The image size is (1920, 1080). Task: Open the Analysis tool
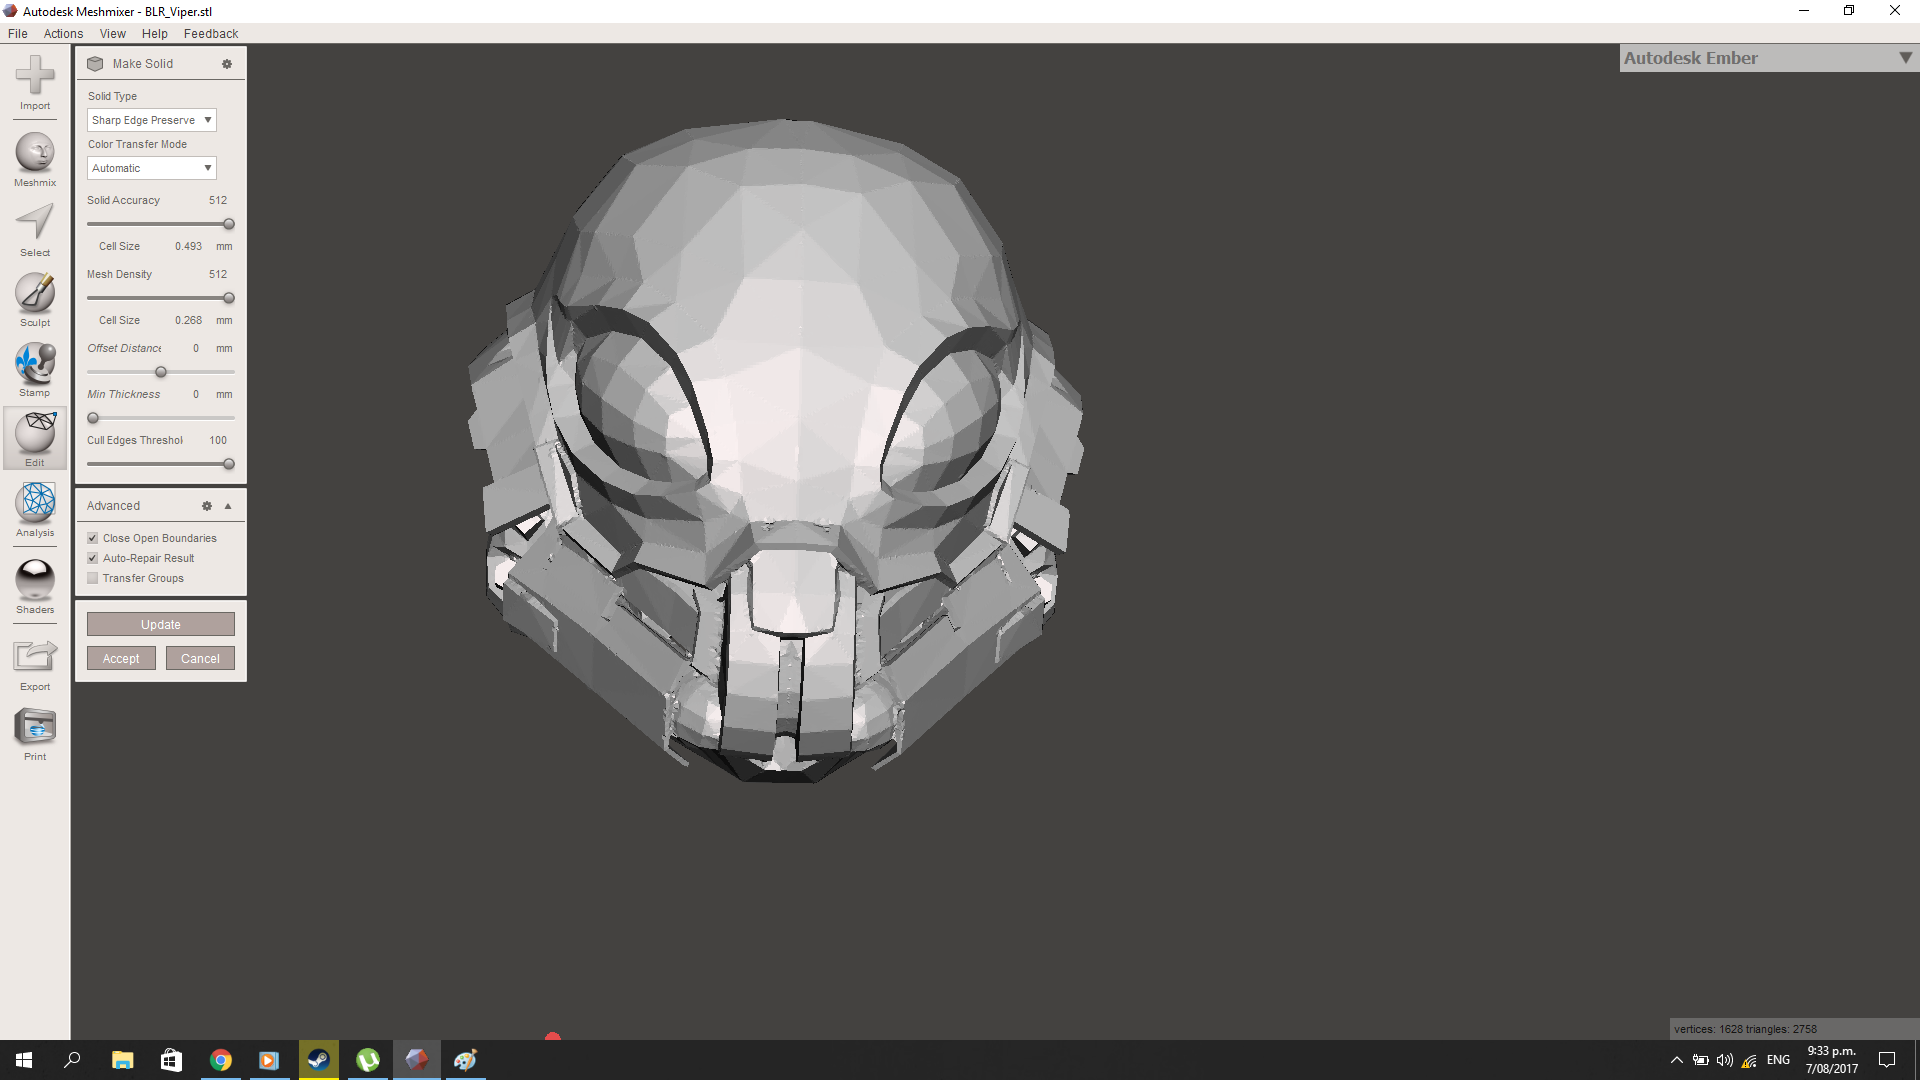pos(35,510)
